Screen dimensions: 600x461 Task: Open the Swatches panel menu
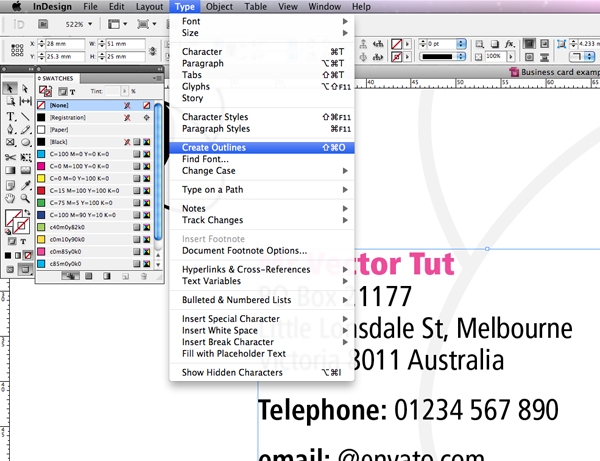(157, 78)
